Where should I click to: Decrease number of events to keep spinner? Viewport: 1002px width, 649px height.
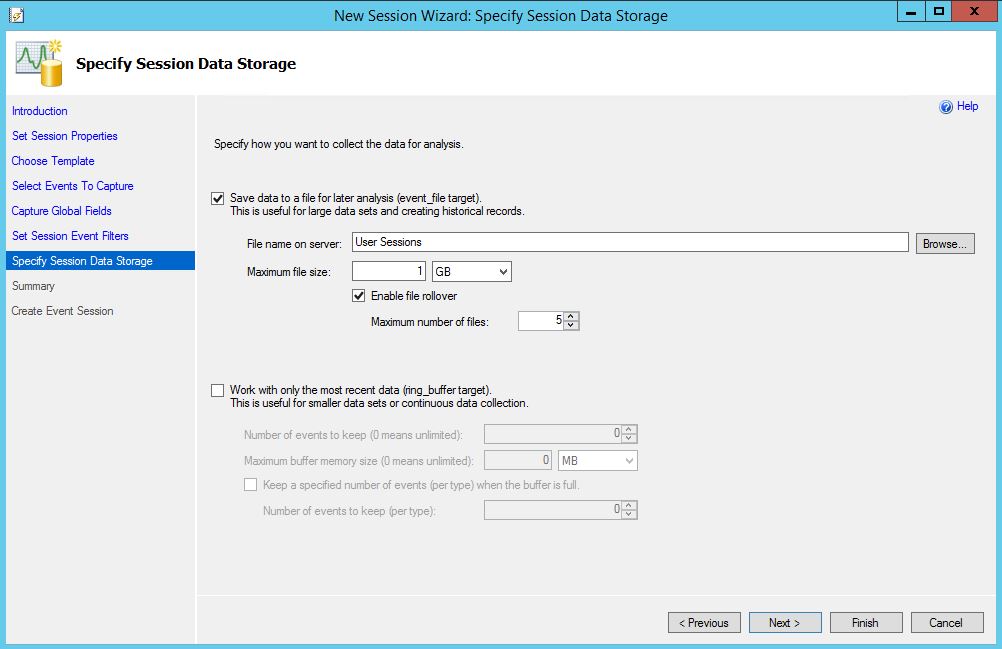[629, 438]
